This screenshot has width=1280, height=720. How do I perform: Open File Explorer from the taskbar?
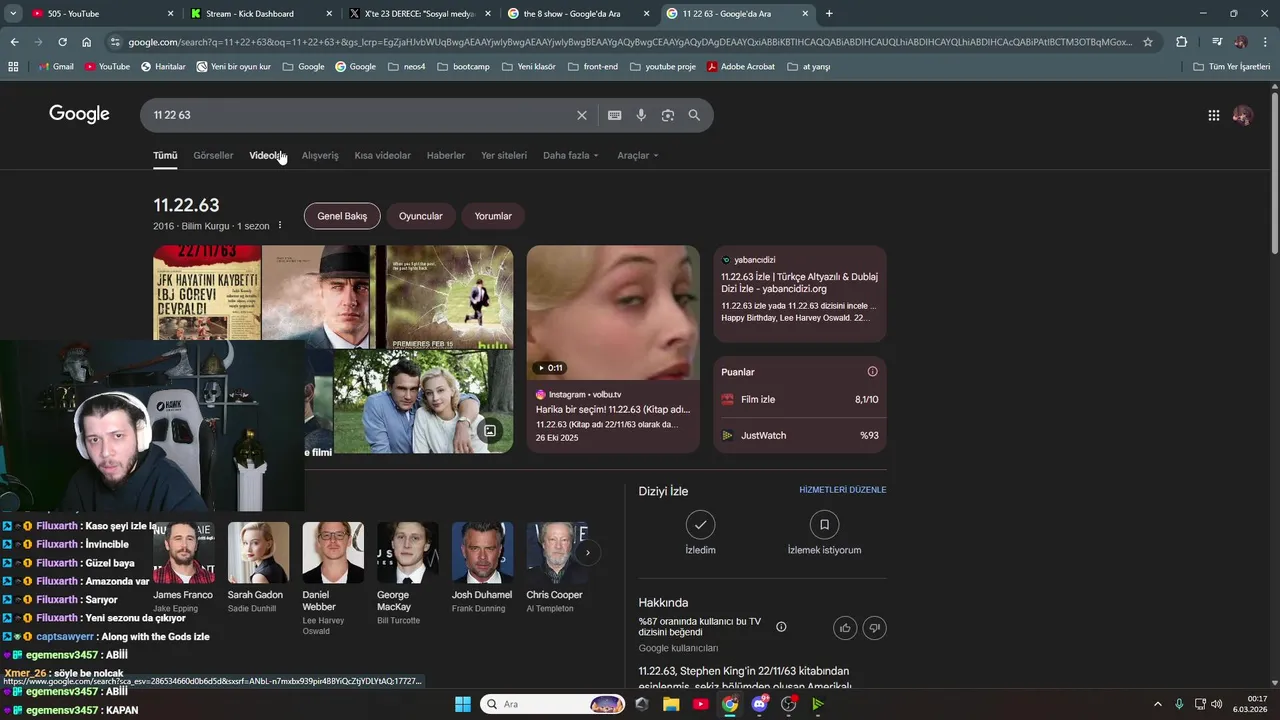pyautogui.click(x=671, y=704)
